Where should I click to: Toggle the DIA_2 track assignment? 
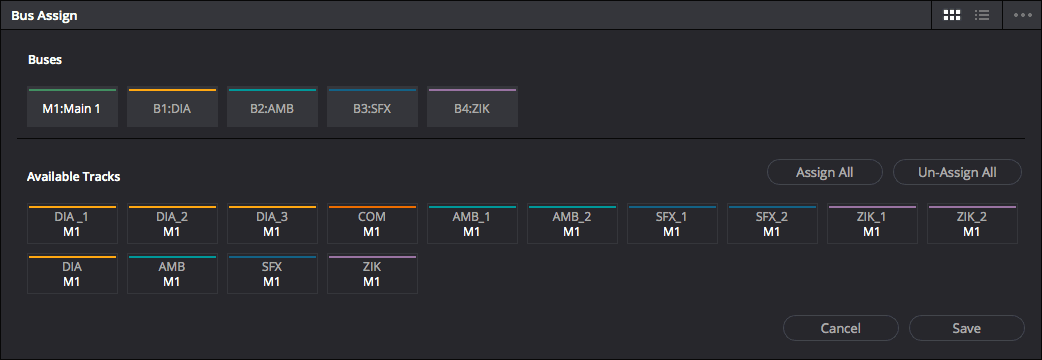coord(172,224)
